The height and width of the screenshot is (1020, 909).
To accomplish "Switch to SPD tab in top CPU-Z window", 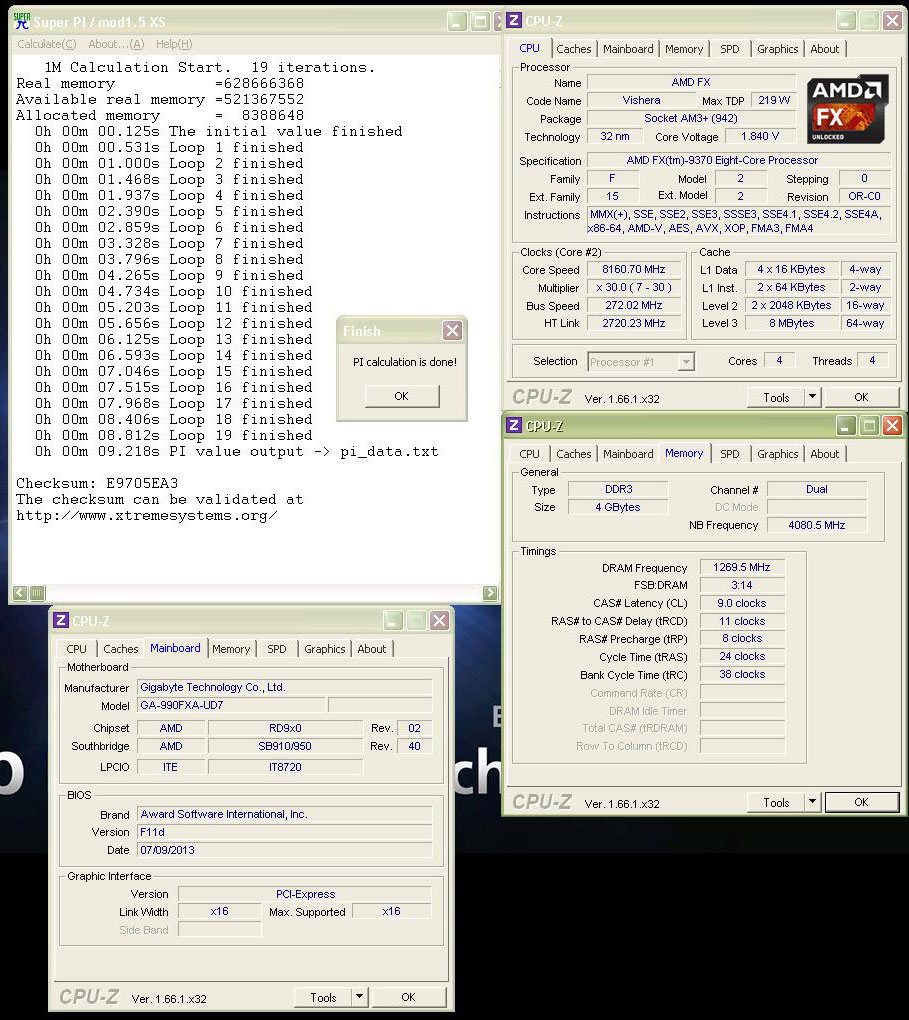I will [729, 49].
